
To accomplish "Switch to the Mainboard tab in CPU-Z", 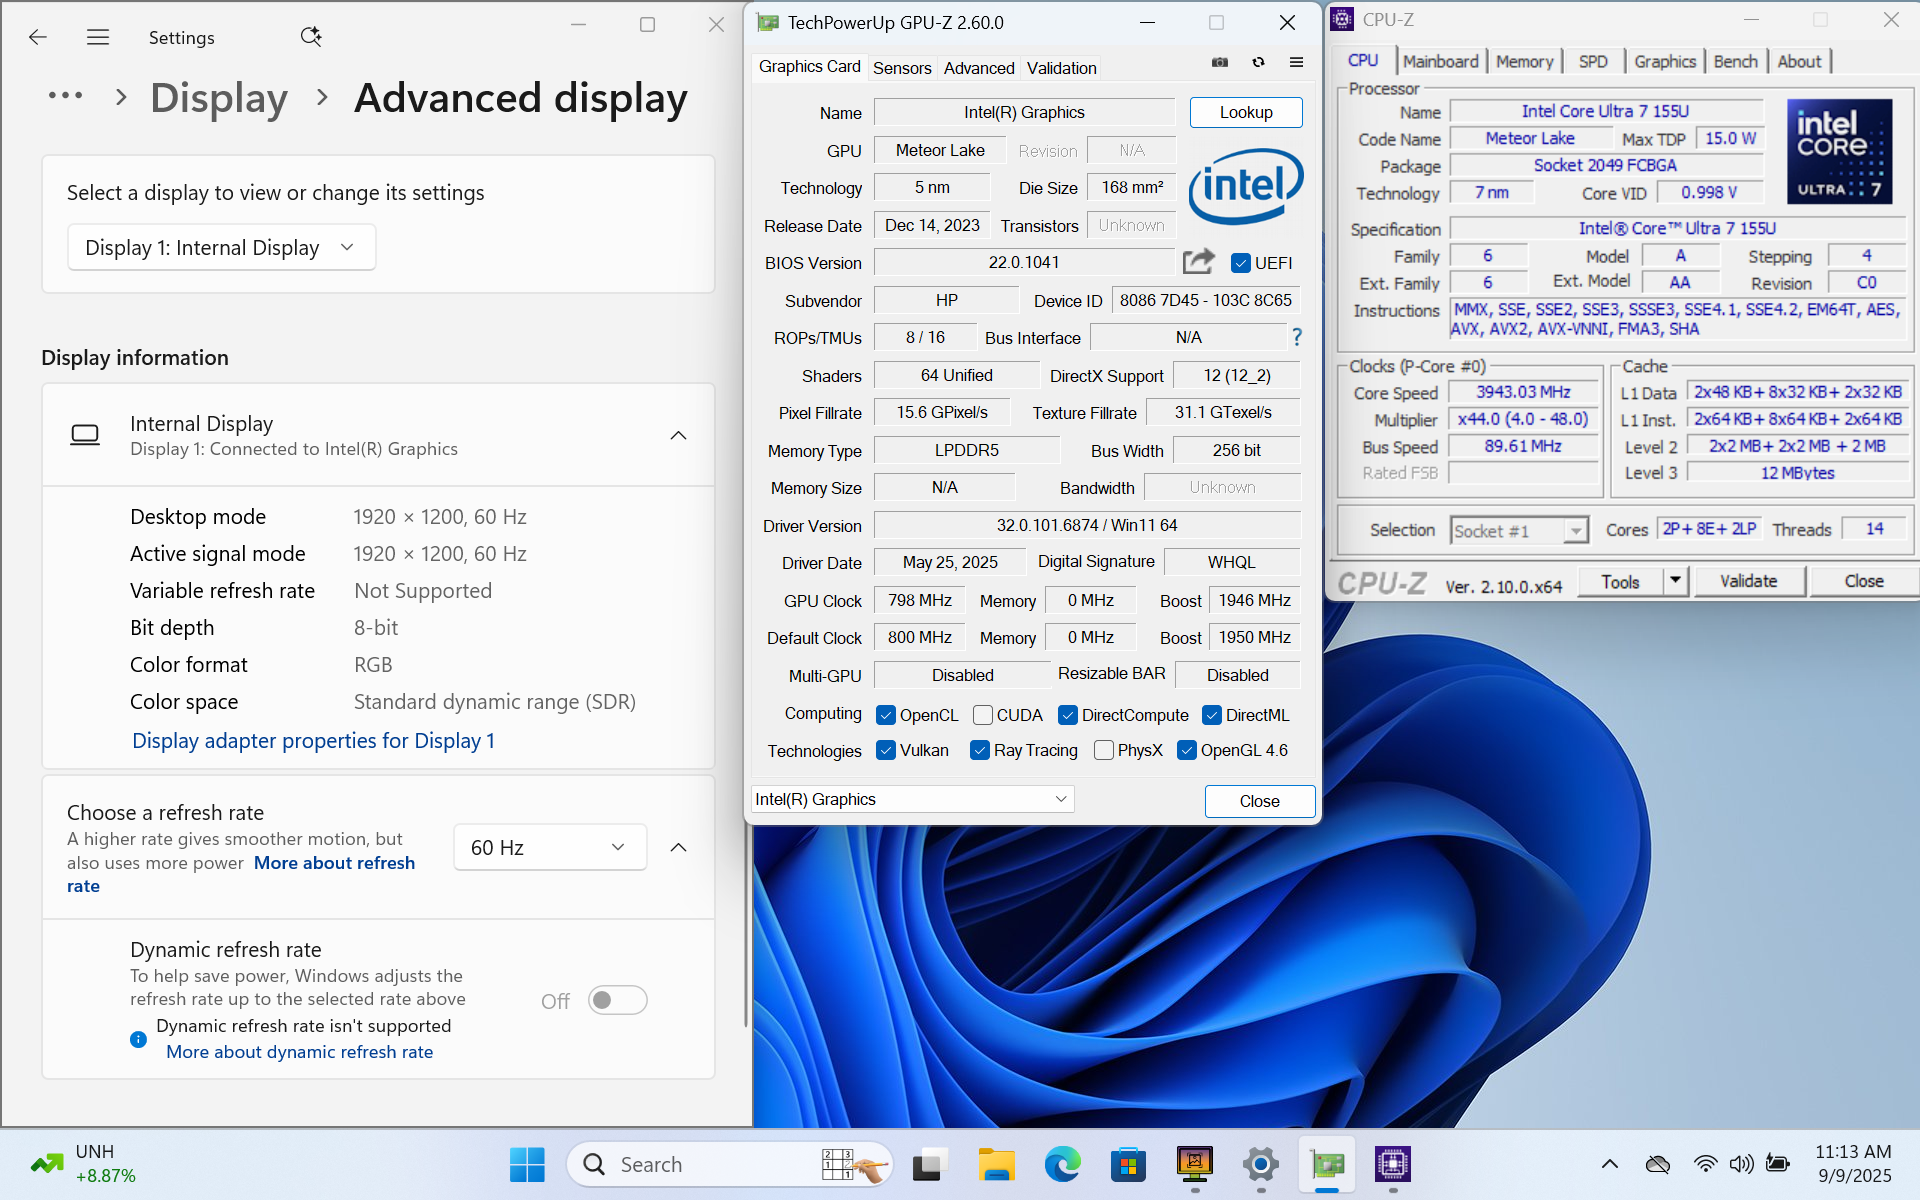I will coord(1440,61).
